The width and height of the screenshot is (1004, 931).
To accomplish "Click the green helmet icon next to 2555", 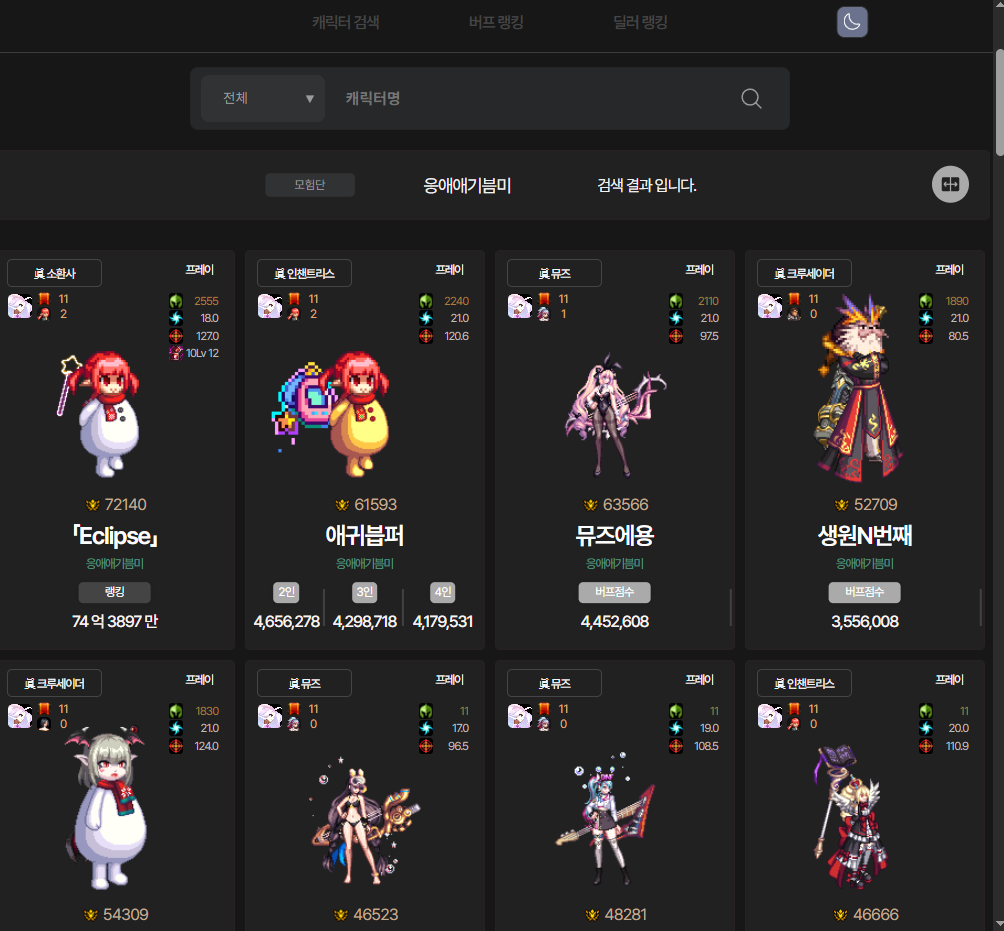I will (176, 301).
